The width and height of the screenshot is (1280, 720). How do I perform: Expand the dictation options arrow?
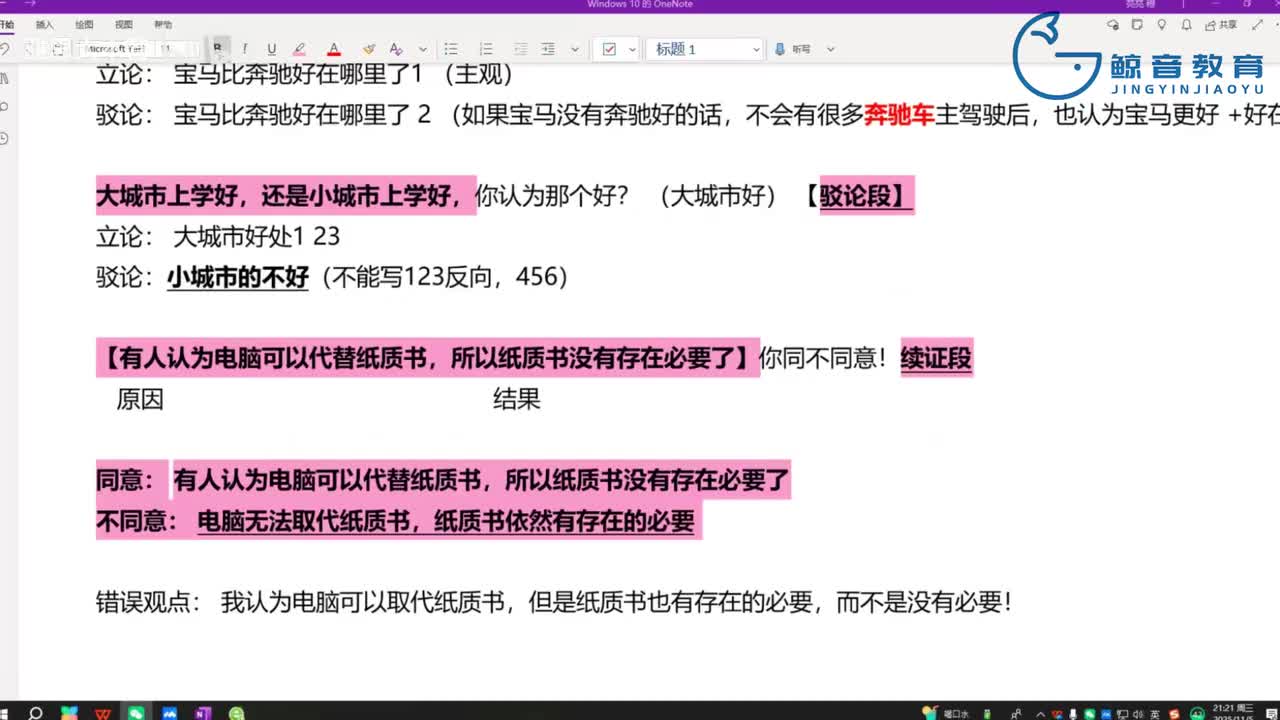click(x=830, y=48)
